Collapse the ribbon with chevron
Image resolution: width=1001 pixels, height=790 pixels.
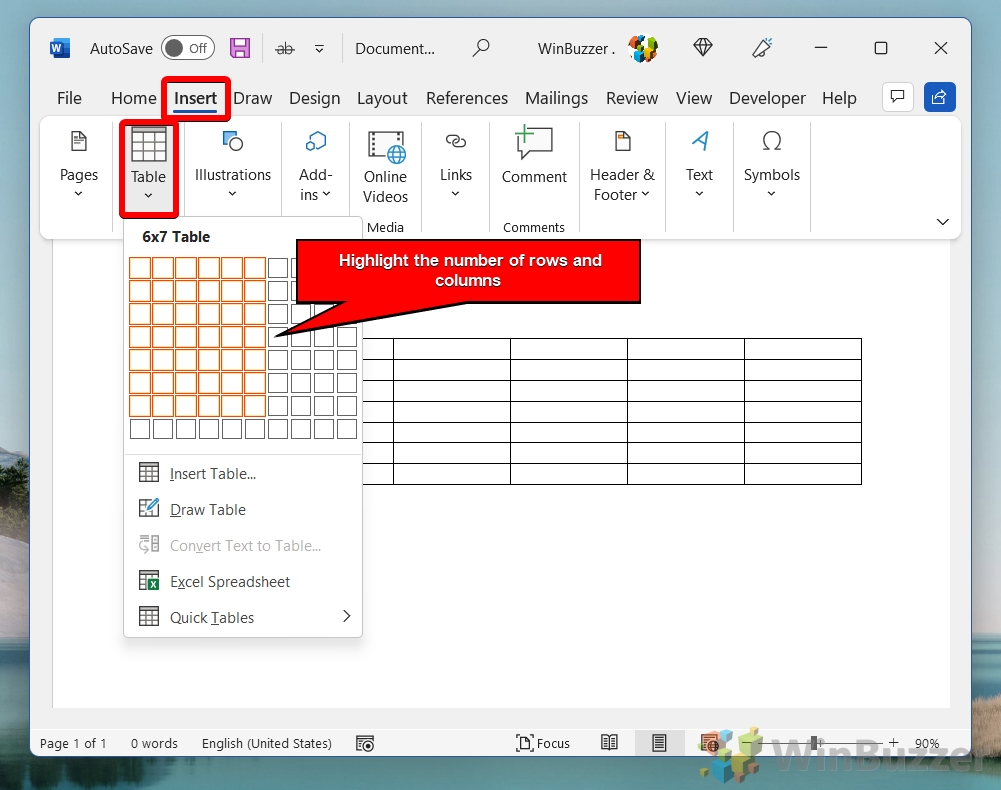[942, 221]
